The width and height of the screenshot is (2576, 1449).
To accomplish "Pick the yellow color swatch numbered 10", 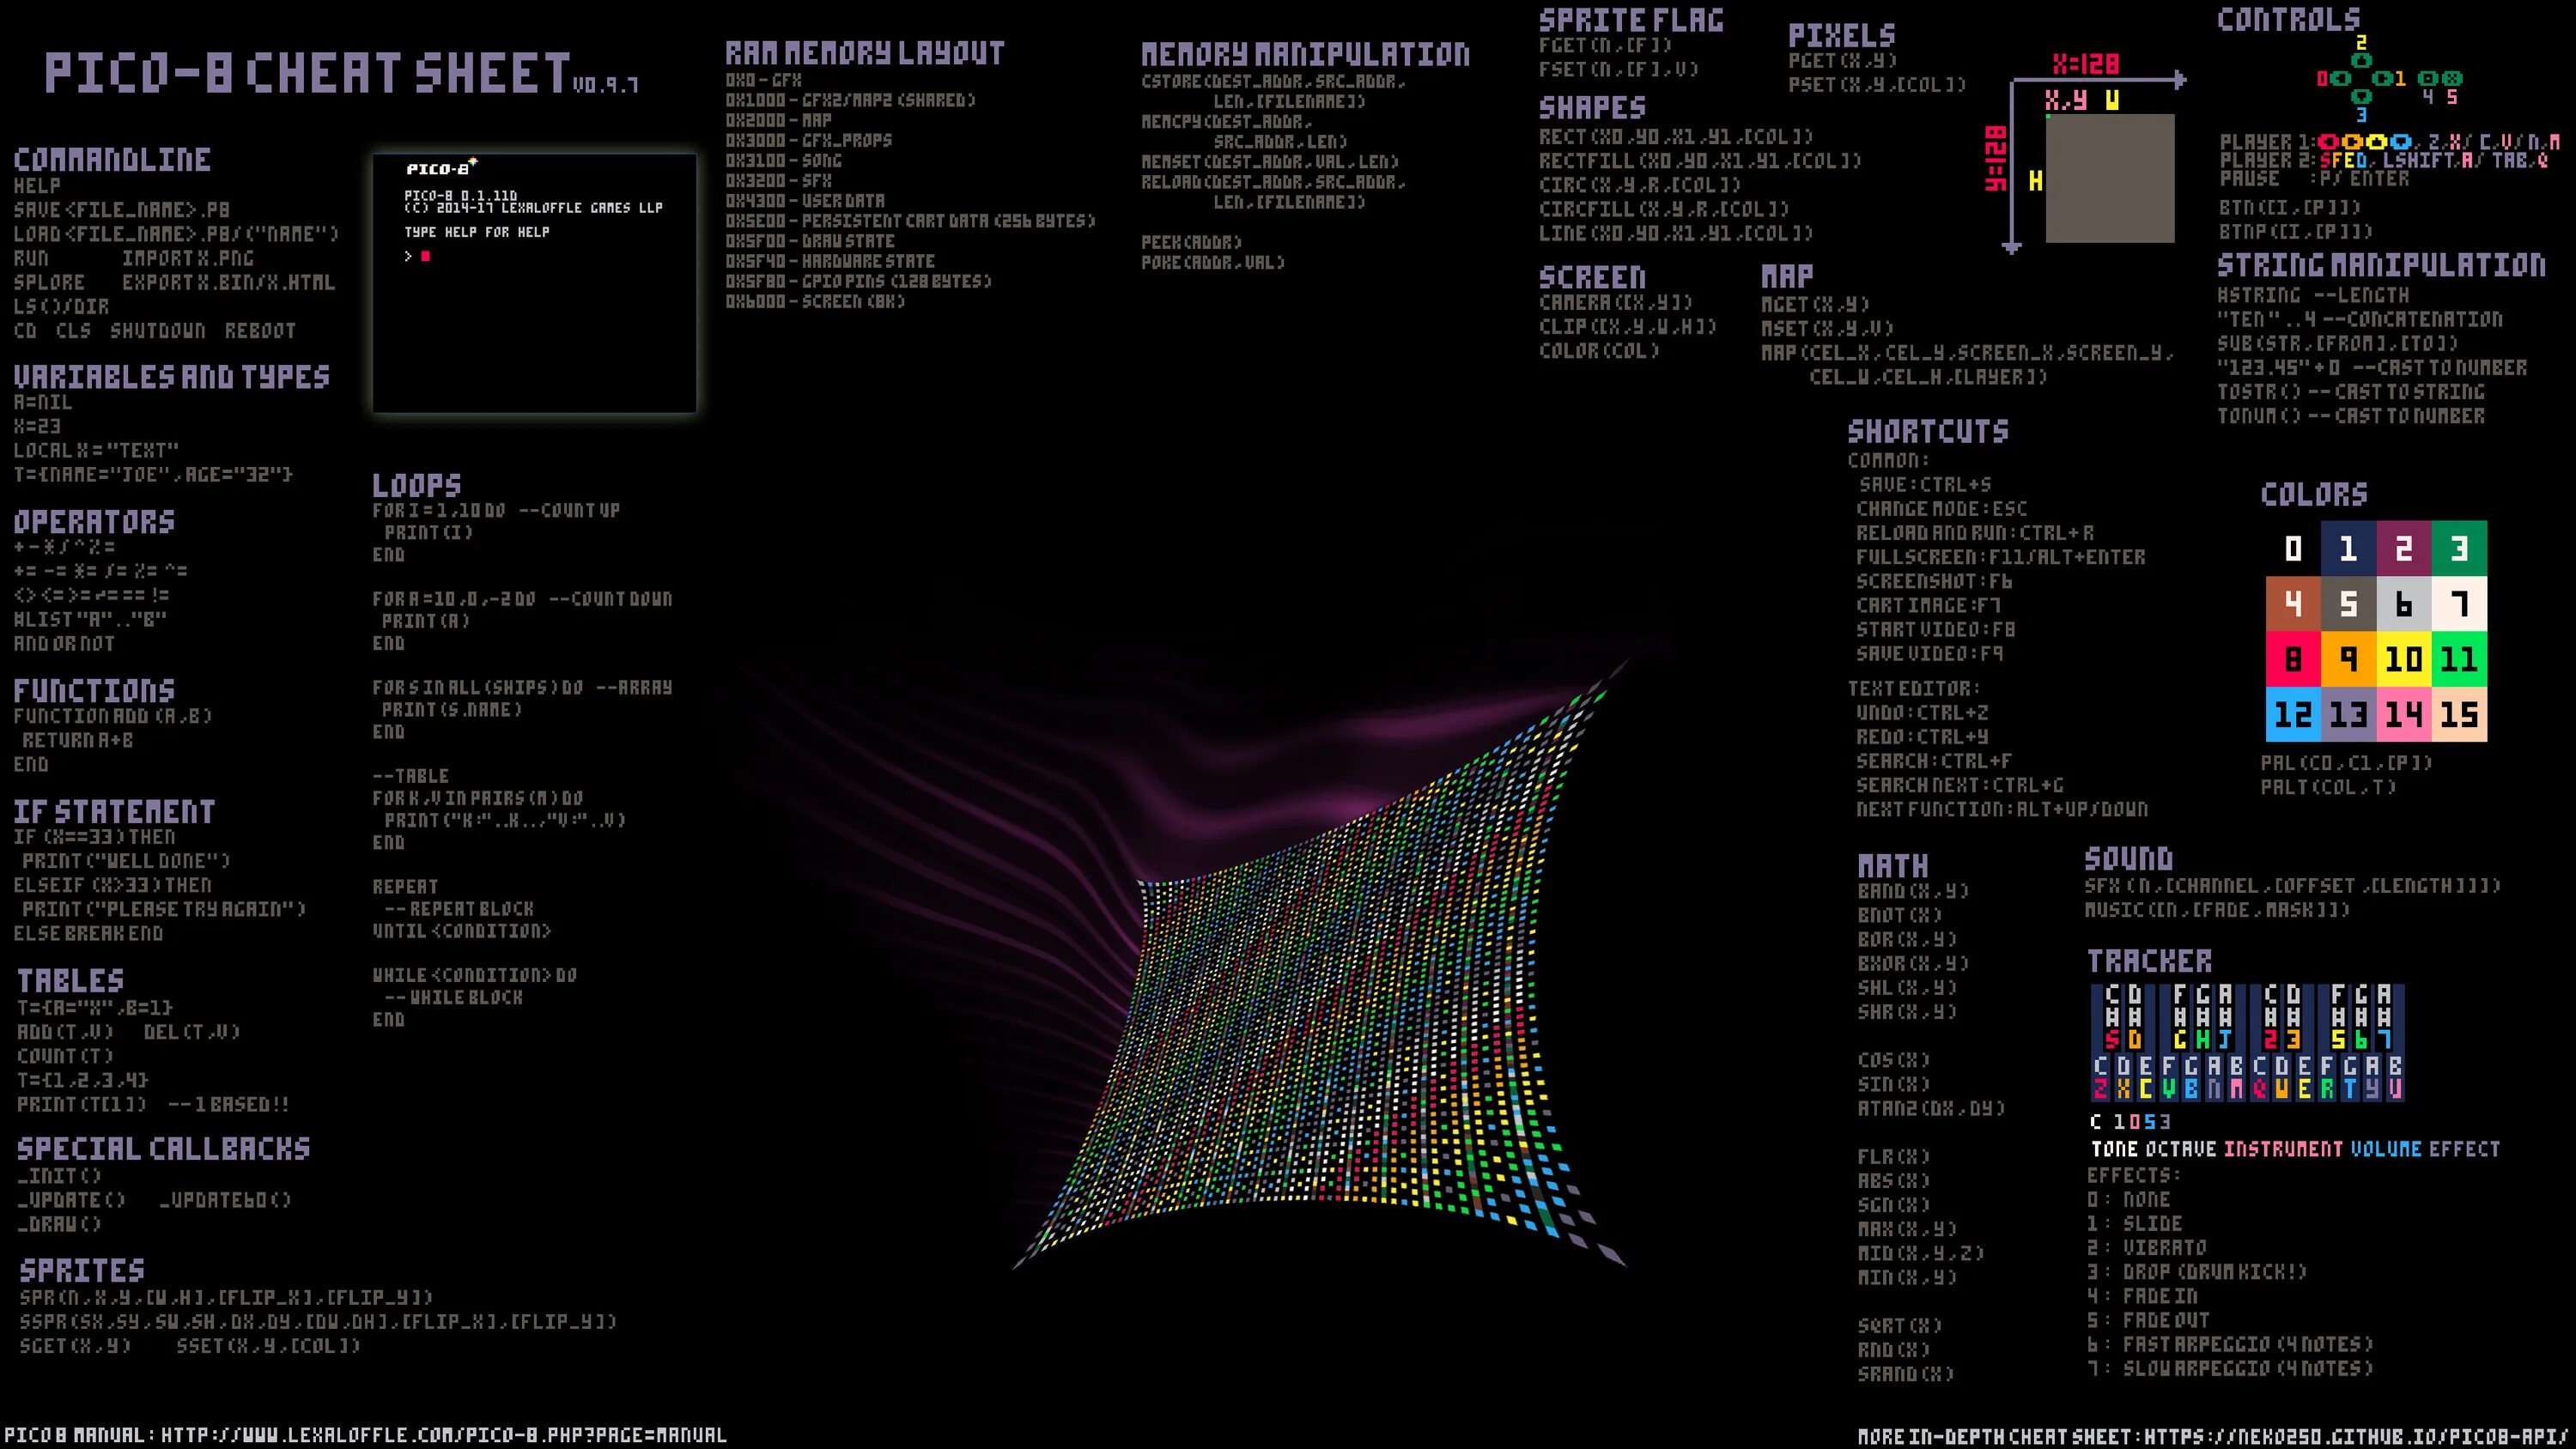I will [2403, 659].
